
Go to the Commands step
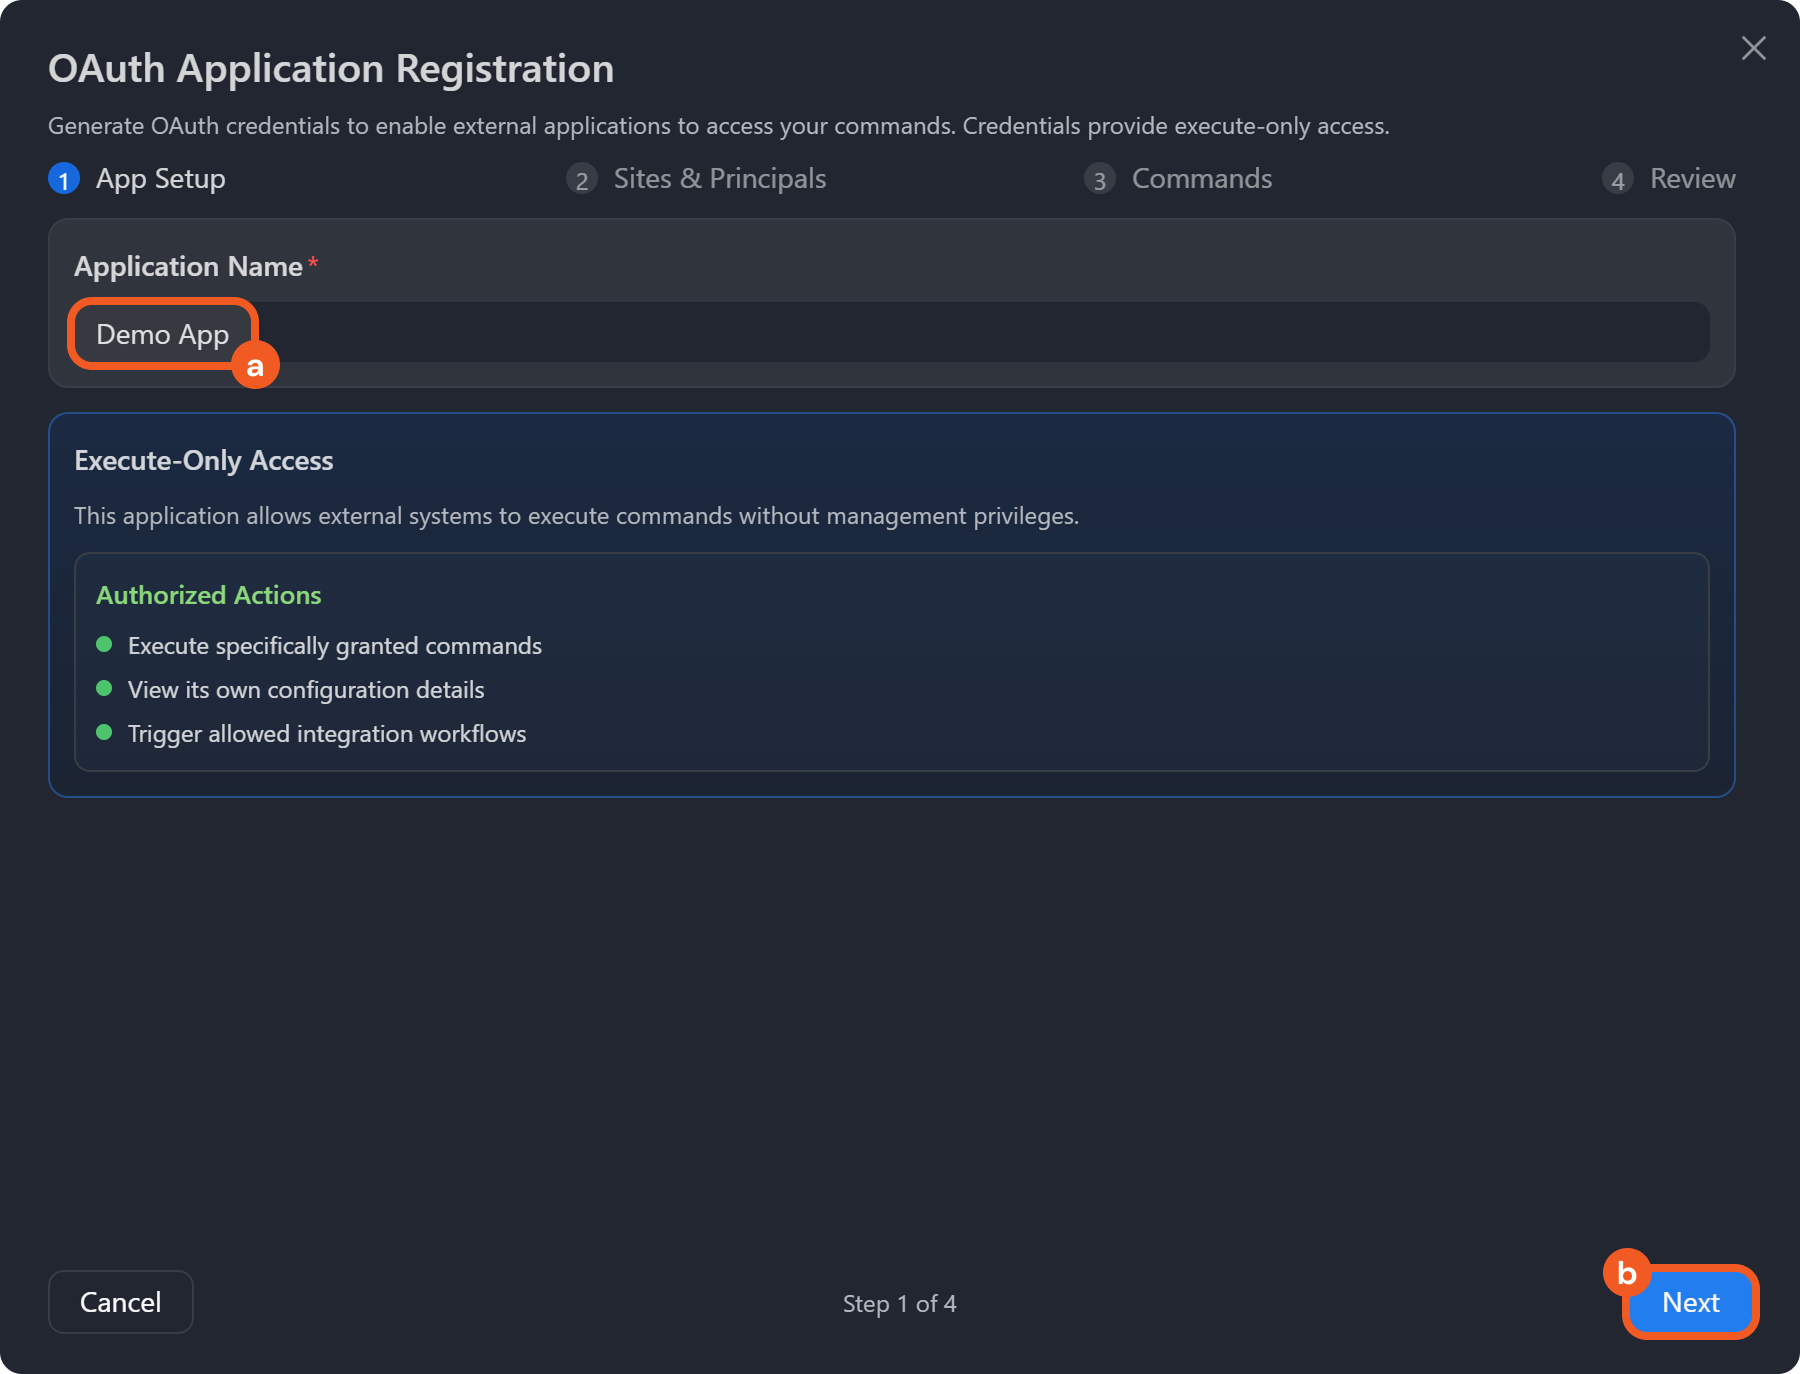pyautogui.click(x=1201, y=179)
